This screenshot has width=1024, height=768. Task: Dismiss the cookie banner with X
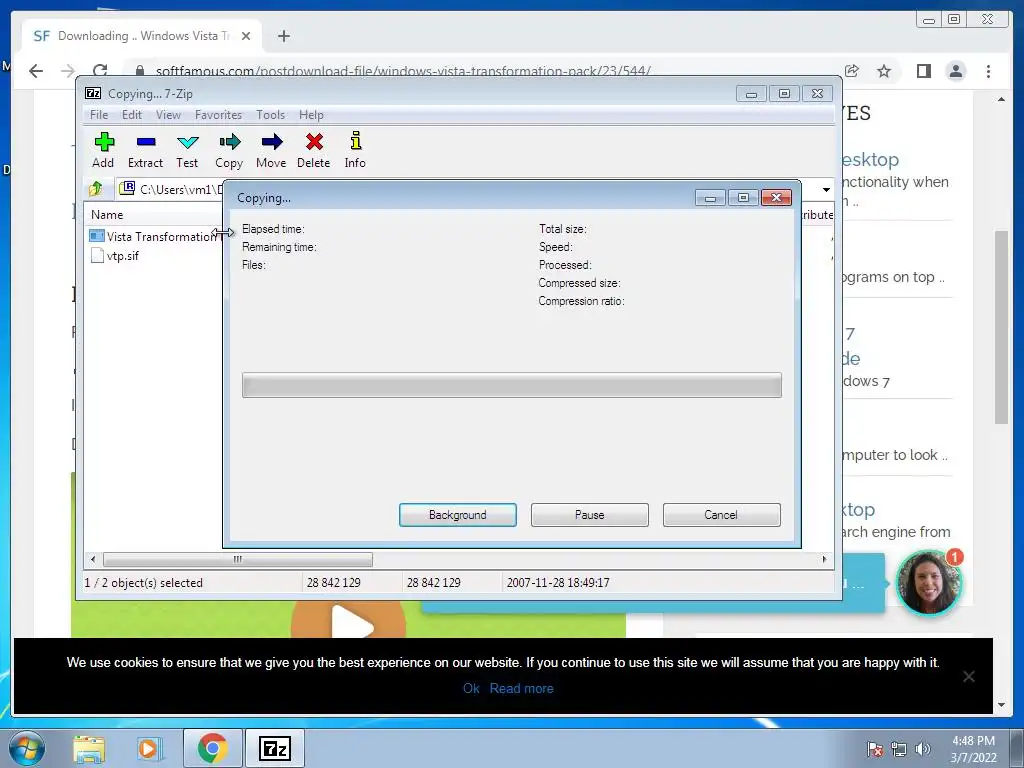(968, 677)
